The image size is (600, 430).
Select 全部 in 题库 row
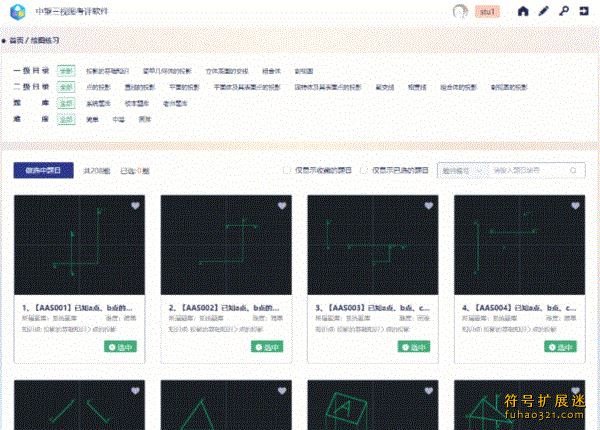click(x=66, y=103)
